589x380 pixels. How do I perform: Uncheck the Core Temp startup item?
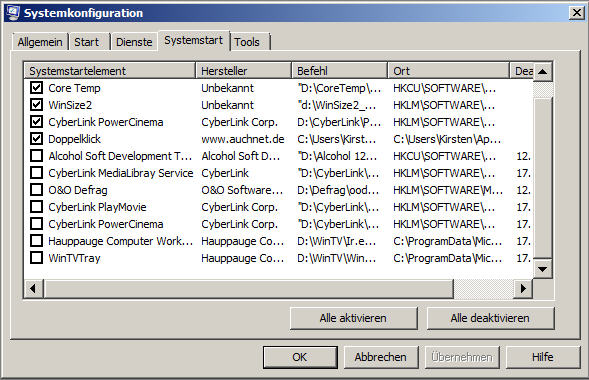pyautogui.click(x=36, y=88)
